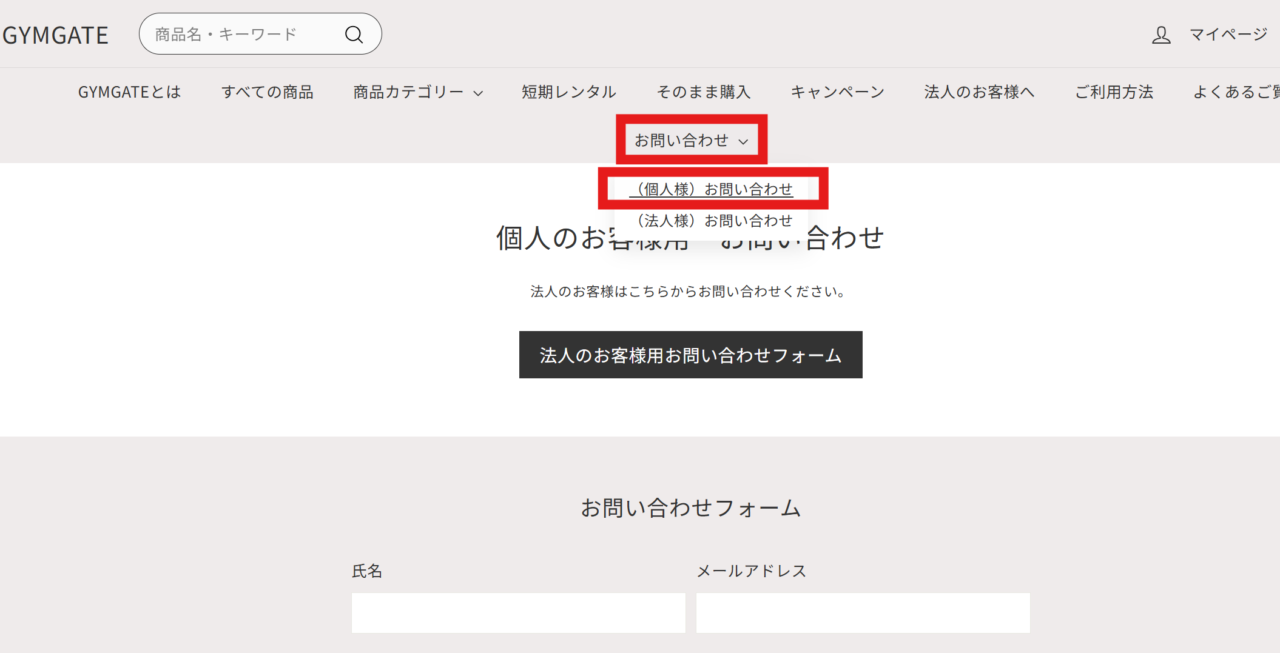
Task: Click the 氏名 text input
Action: 518,613
